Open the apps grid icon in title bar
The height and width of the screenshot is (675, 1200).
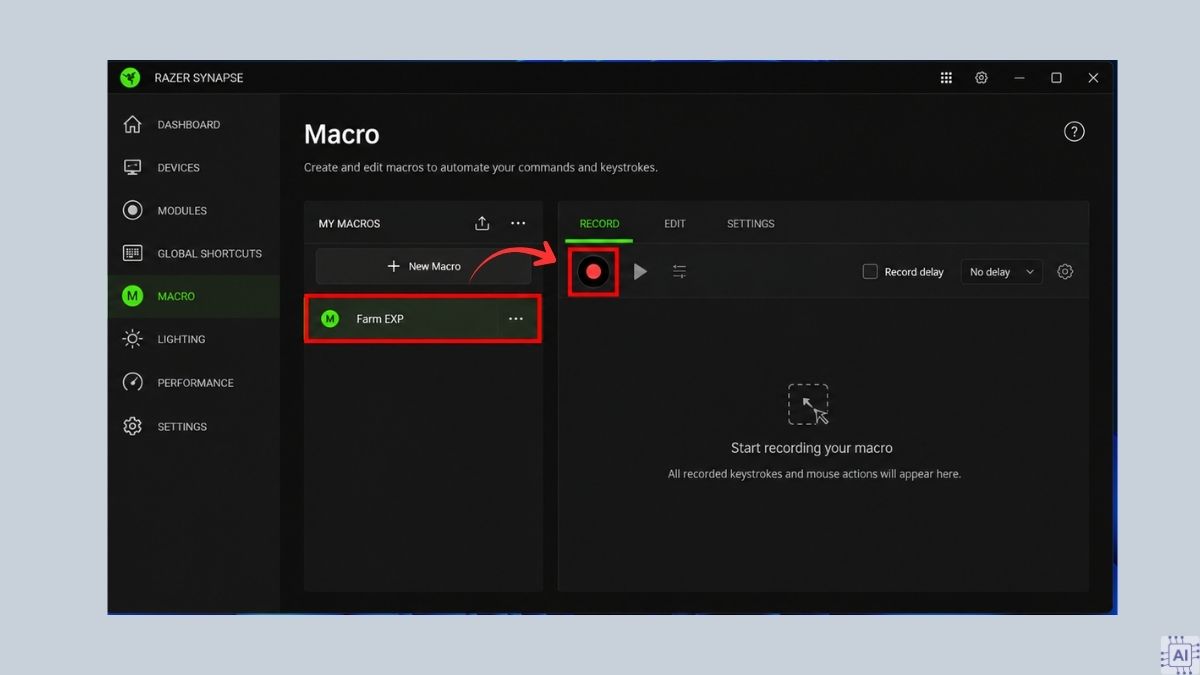coord(946,78)
